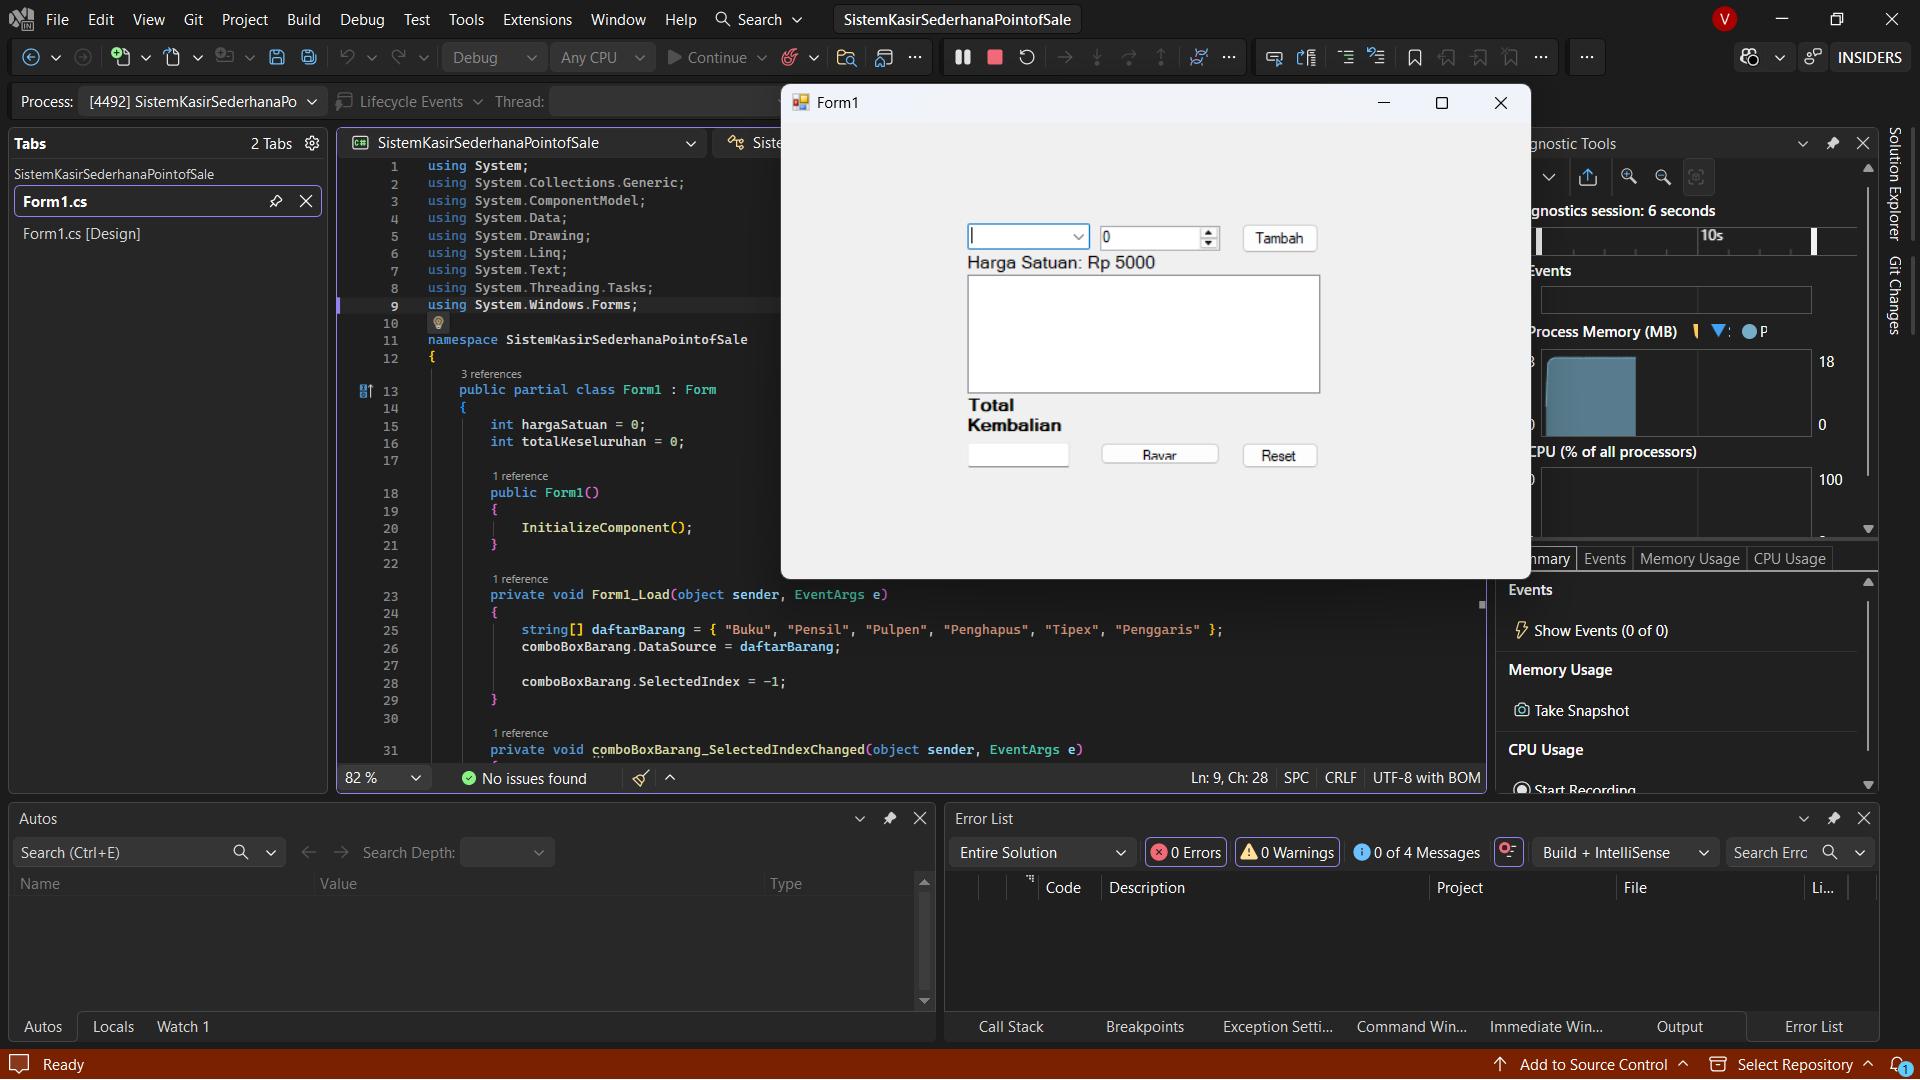Click the Search (Ctrl+E) field in Autos
The height and width of the screenshot is (1080, 1920).
pyautogui.click(x=122, y=853)
